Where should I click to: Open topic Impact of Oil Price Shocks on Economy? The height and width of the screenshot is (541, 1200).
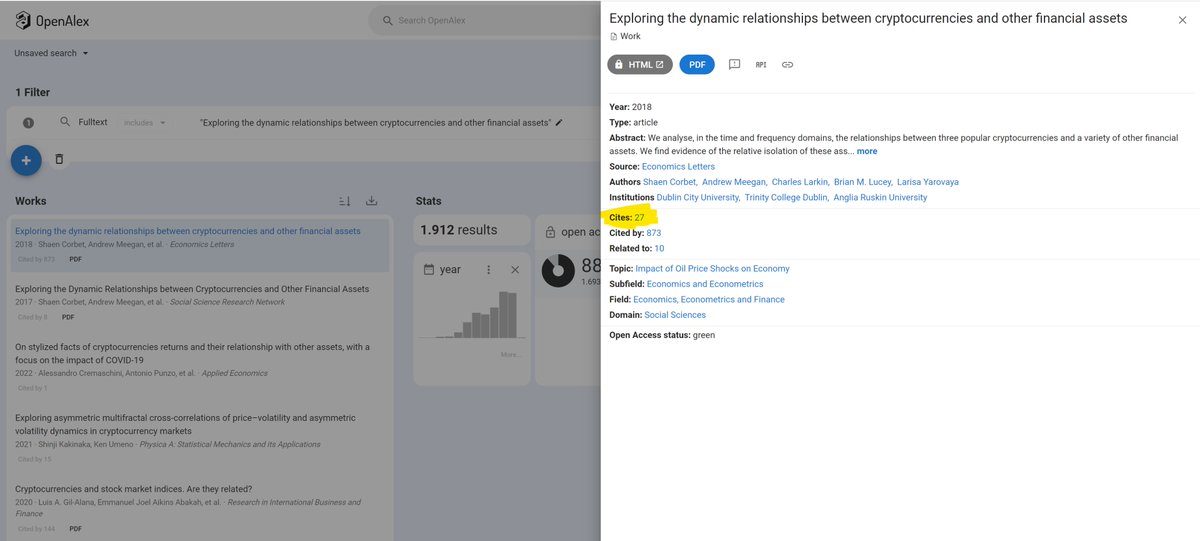[x=712, y=269]
